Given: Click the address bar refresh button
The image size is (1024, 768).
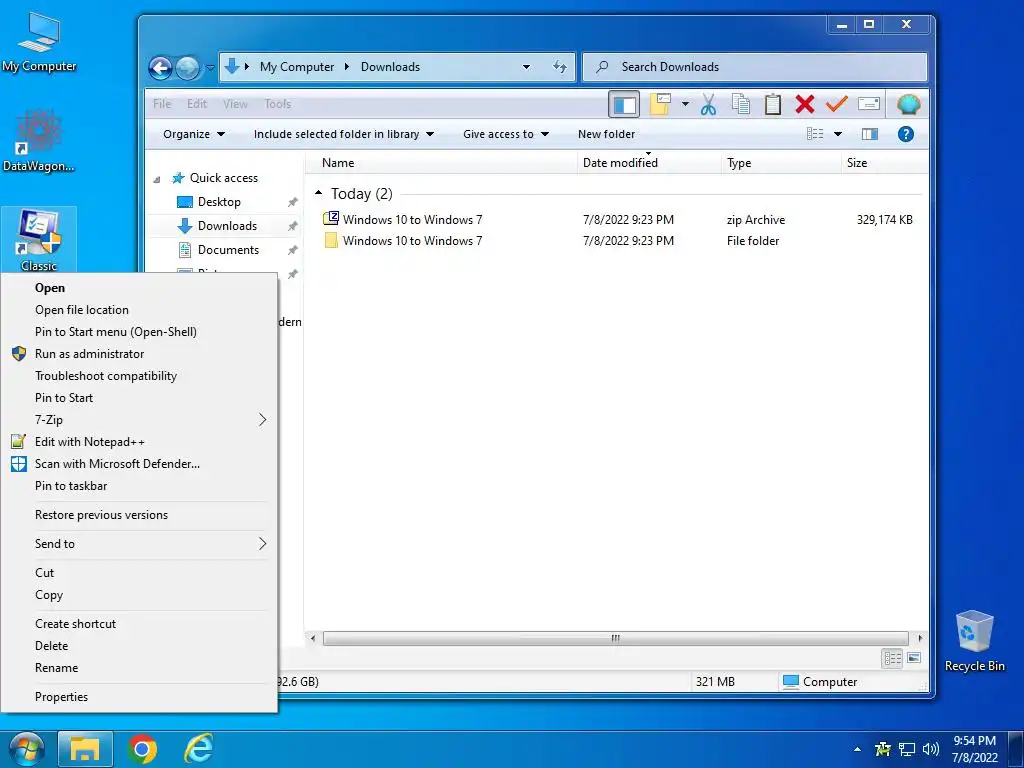Looking at the screenshot, I should tap(560, 67).
